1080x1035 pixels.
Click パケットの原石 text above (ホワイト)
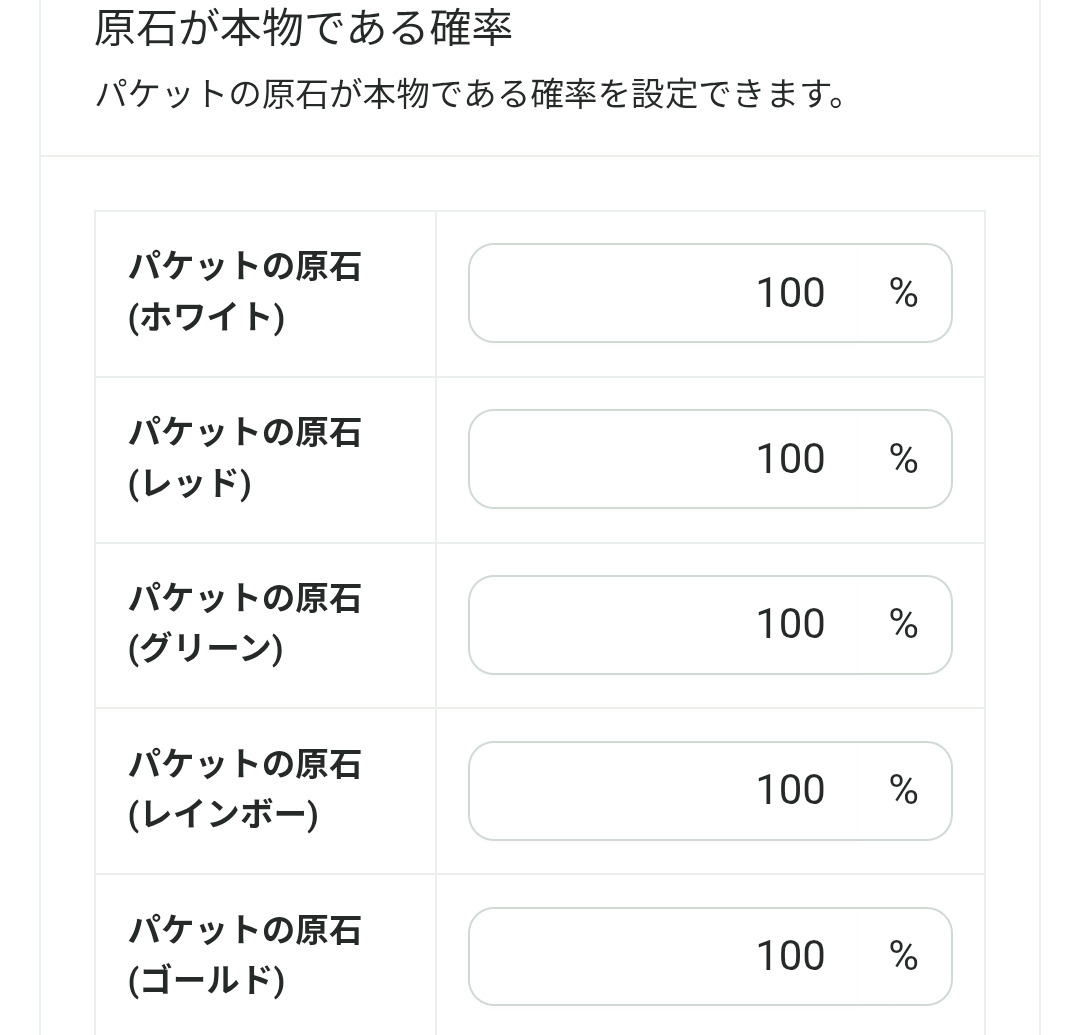click(245, 267)
